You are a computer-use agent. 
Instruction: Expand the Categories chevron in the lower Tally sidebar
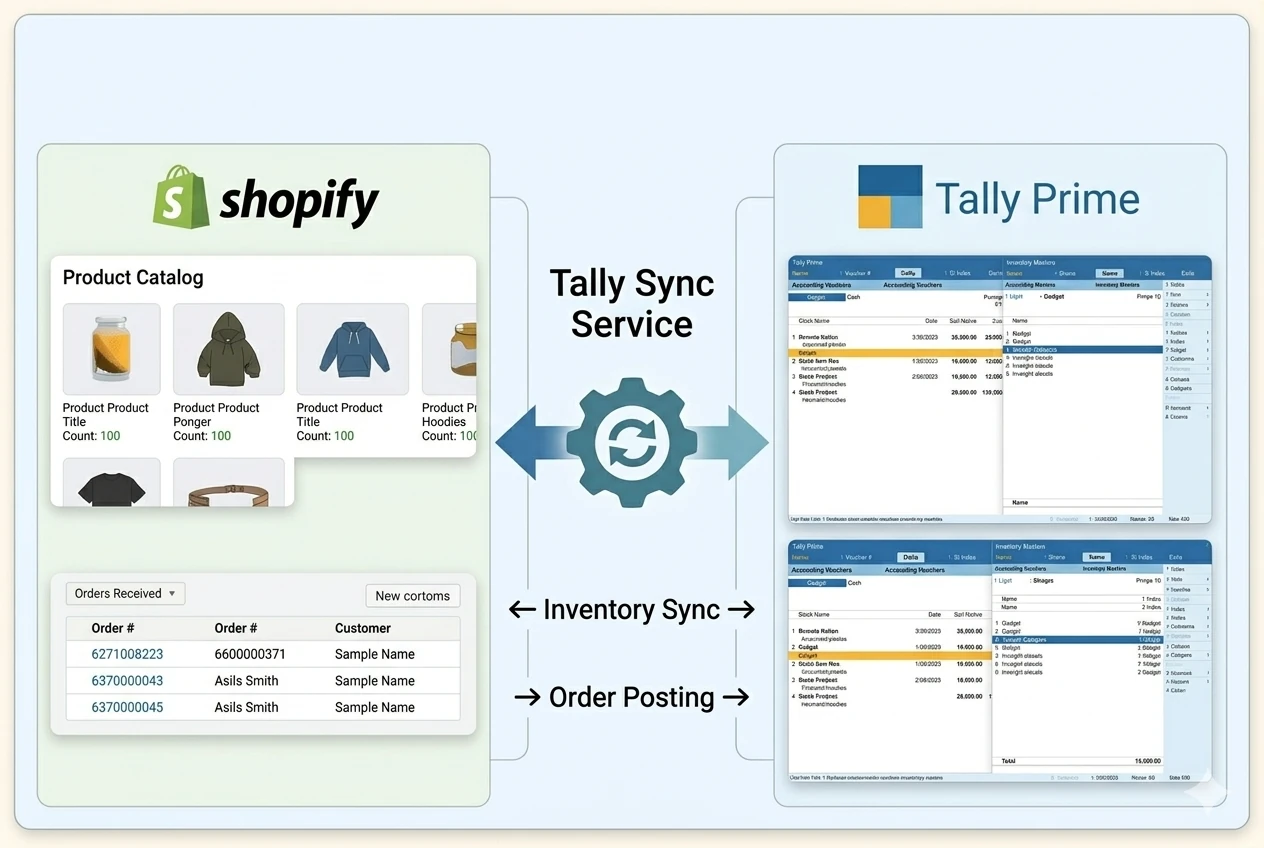tap(1208, 655)
